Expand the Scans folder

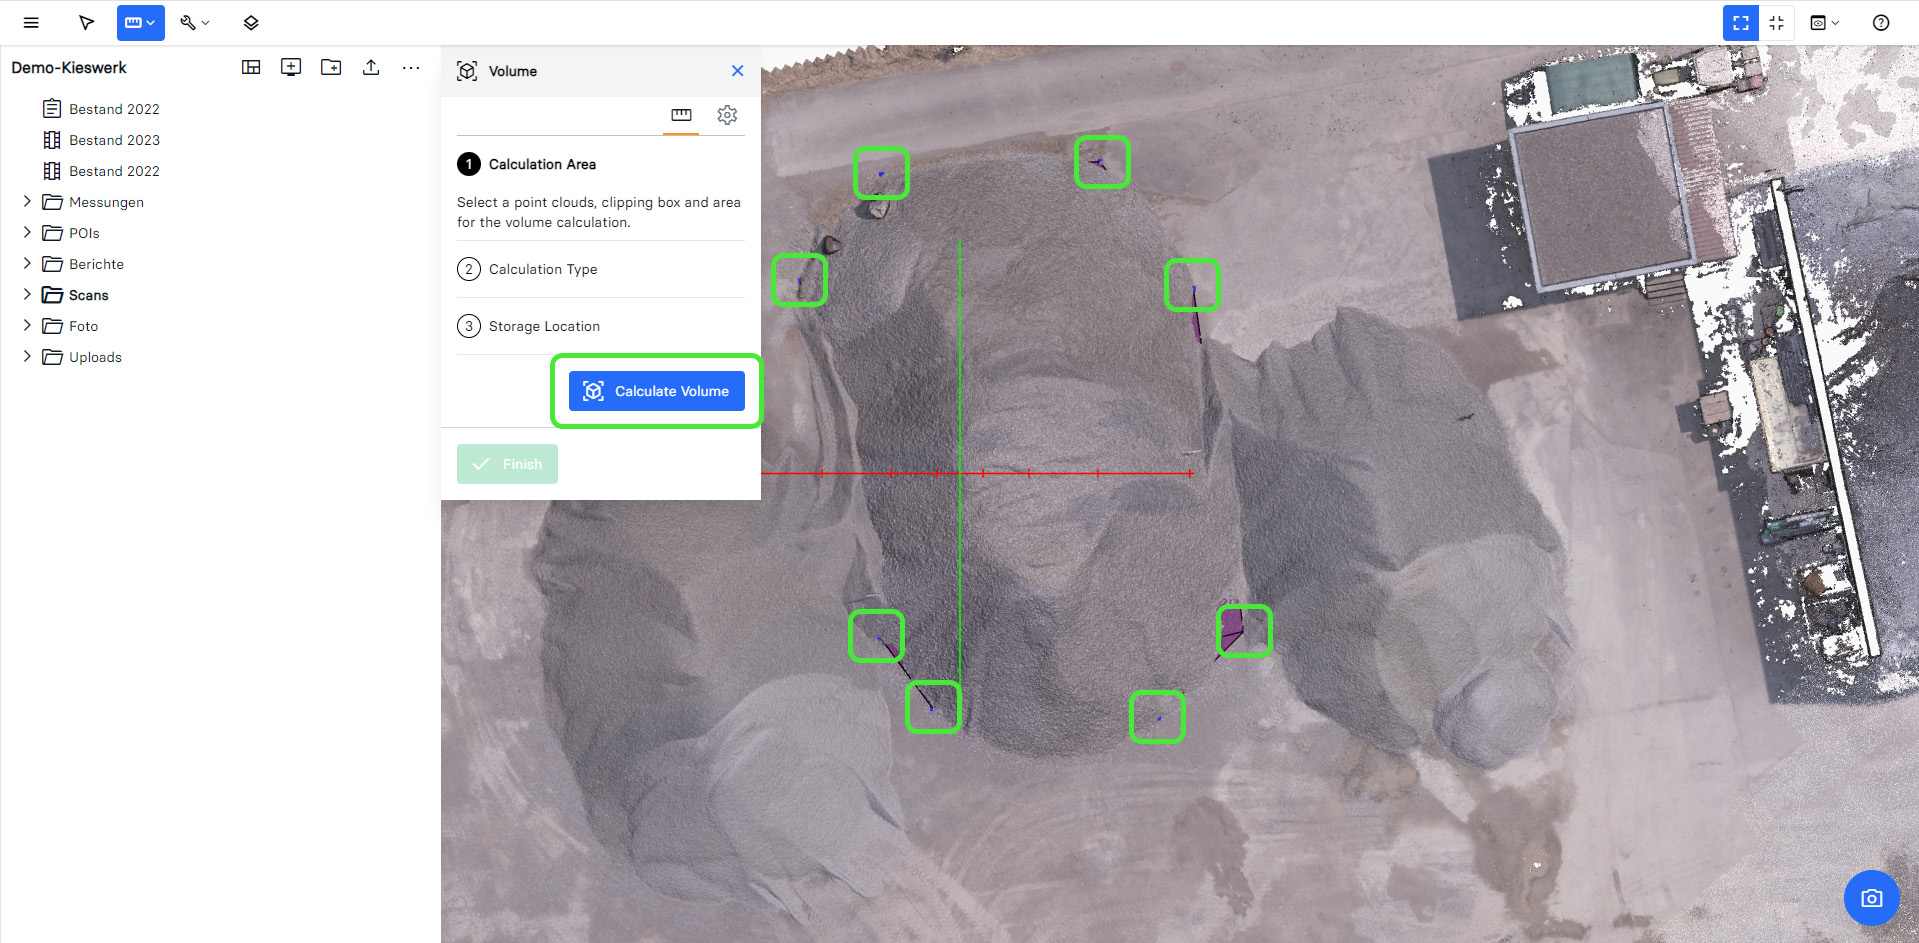click(27, 295)
